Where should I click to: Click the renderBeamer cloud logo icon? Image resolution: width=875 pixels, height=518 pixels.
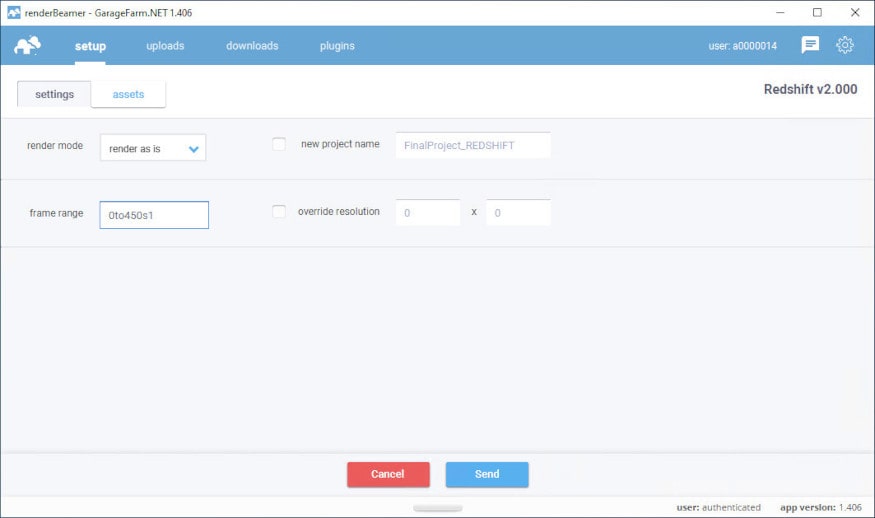(x=27, y=45)
